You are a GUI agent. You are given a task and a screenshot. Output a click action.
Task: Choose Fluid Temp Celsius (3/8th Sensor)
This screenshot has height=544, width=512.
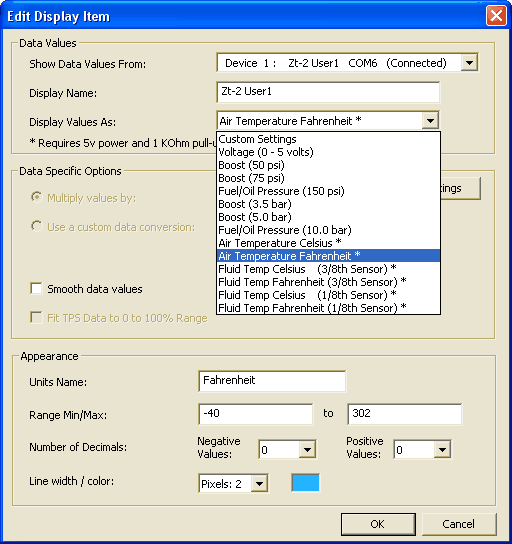[328, 269]
